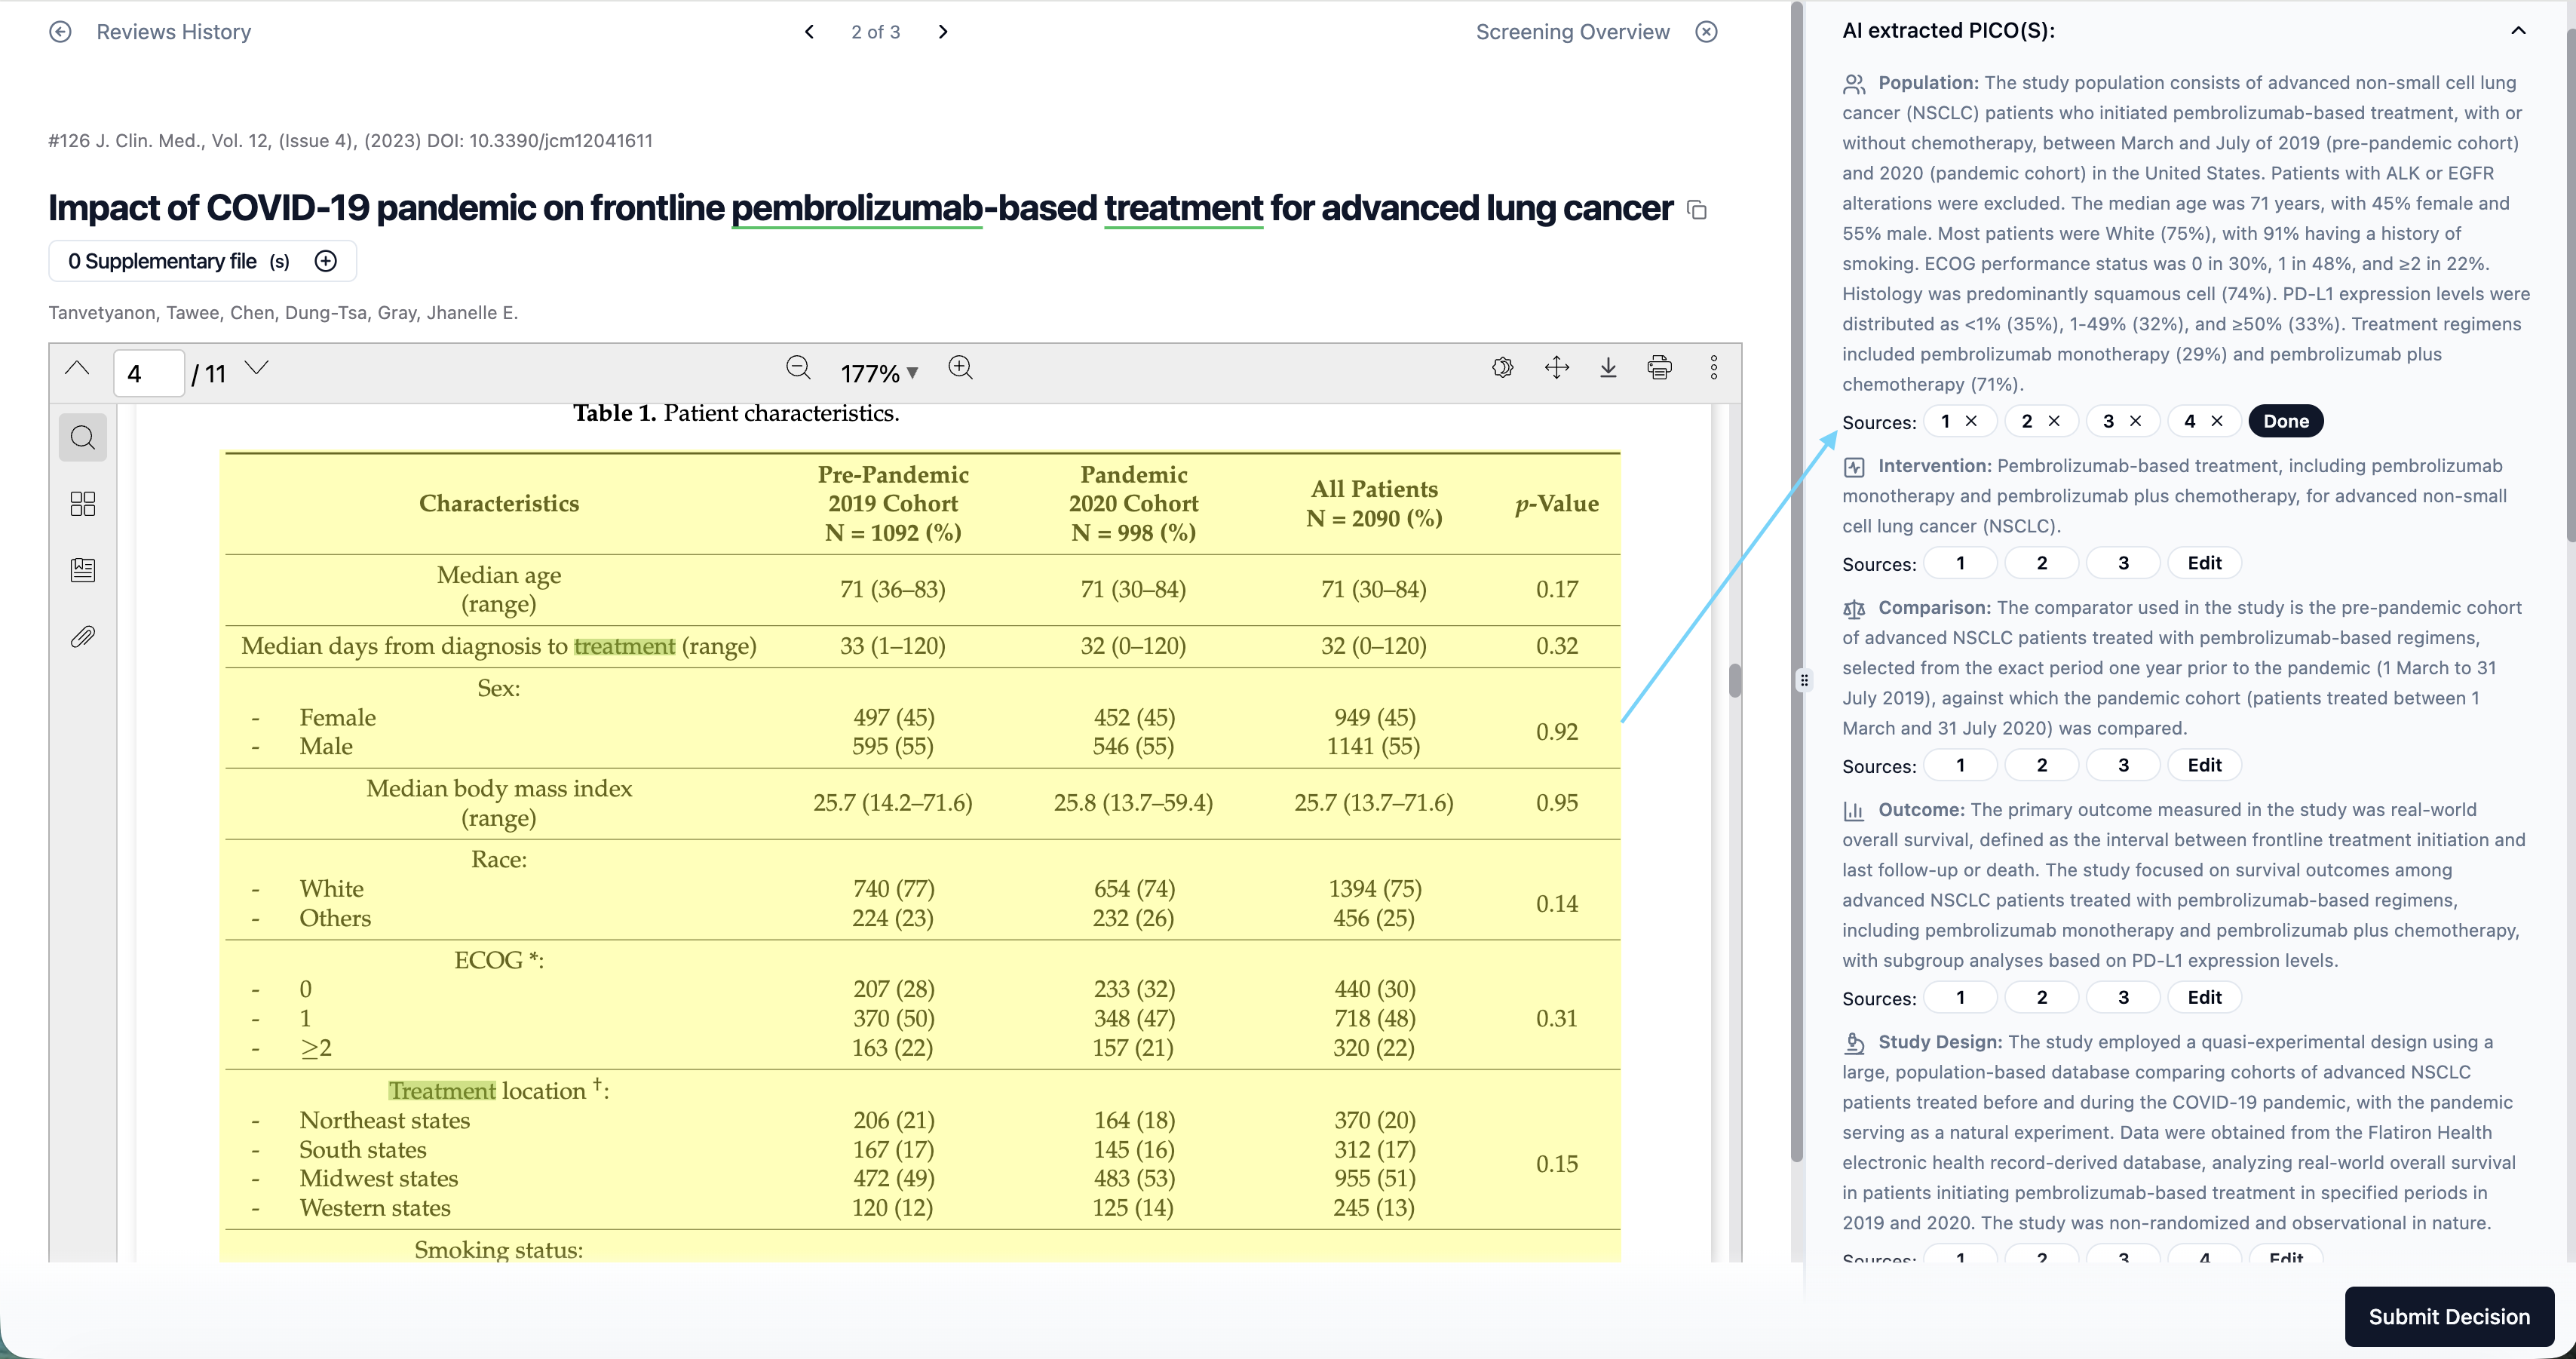This screenshot has width=2576, height=1359.
Task: Open the PDF search magnifier tool
Action: coord(83,438)
